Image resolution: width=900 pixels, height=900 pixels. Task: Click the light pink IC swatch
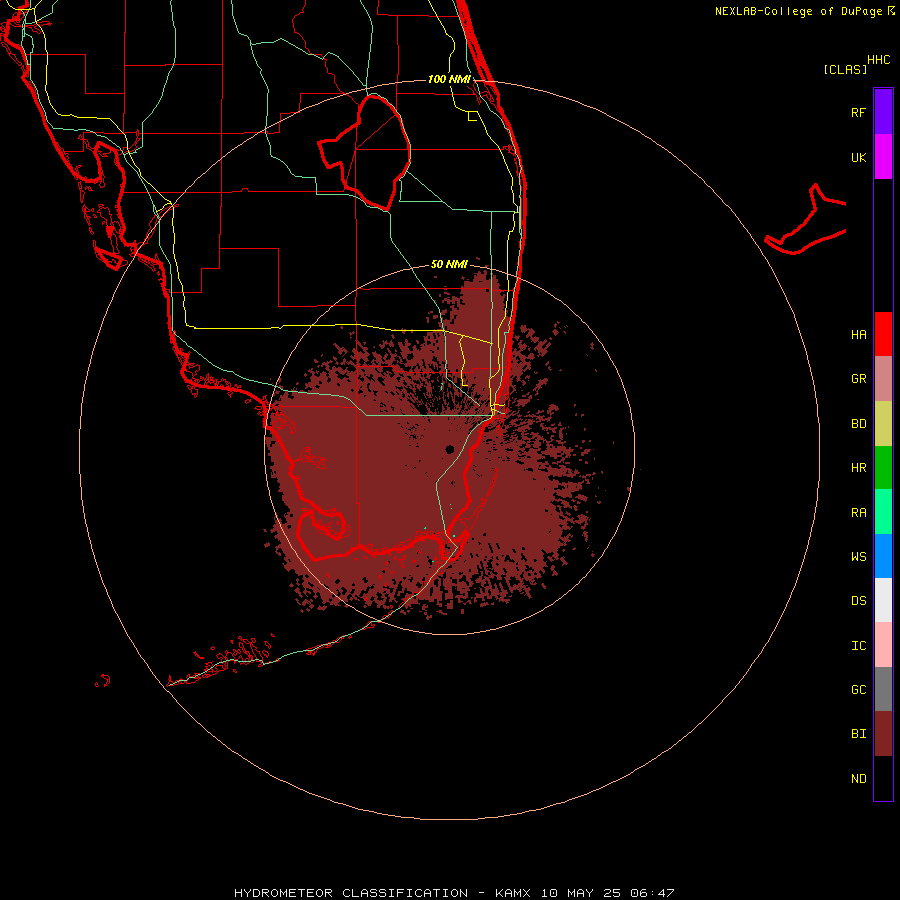[x=883, y=645]
